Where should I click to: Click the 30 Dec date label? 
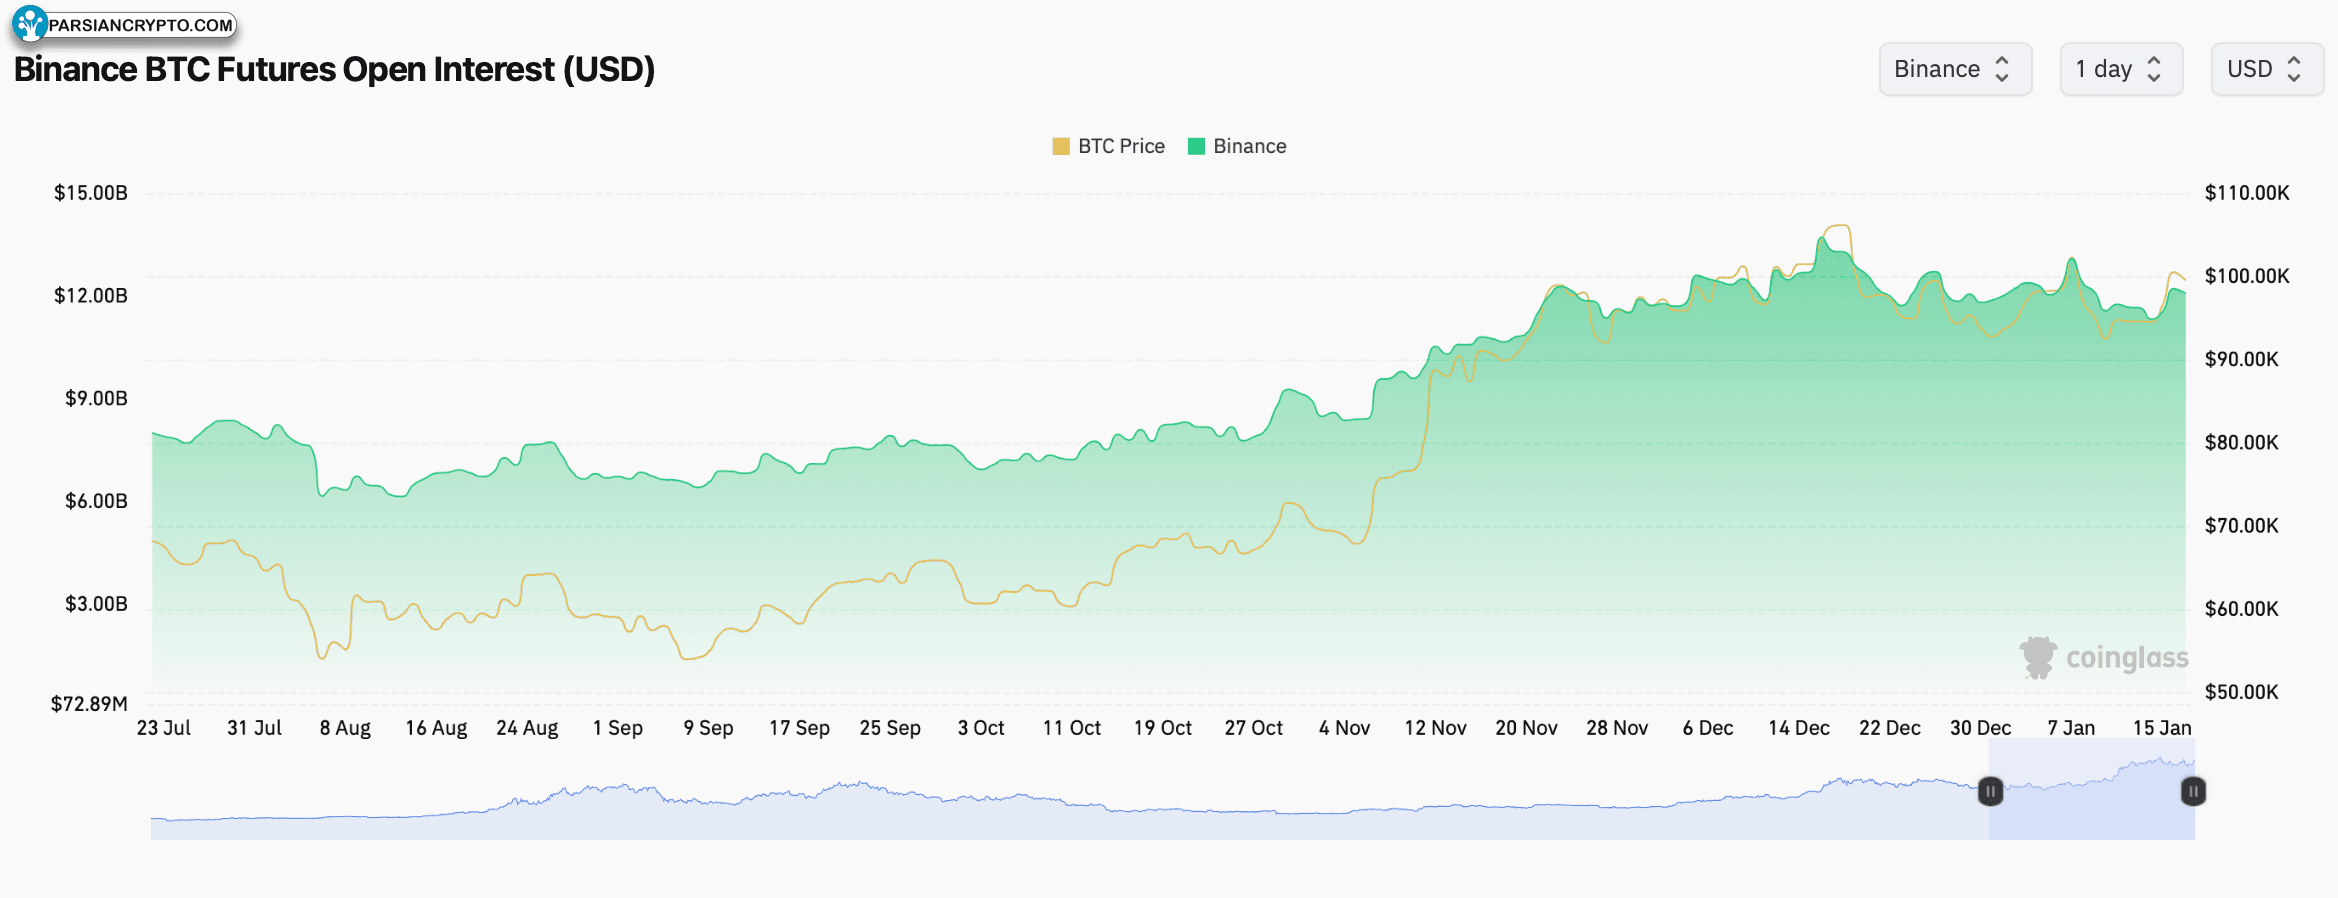tap(1981, 728)
